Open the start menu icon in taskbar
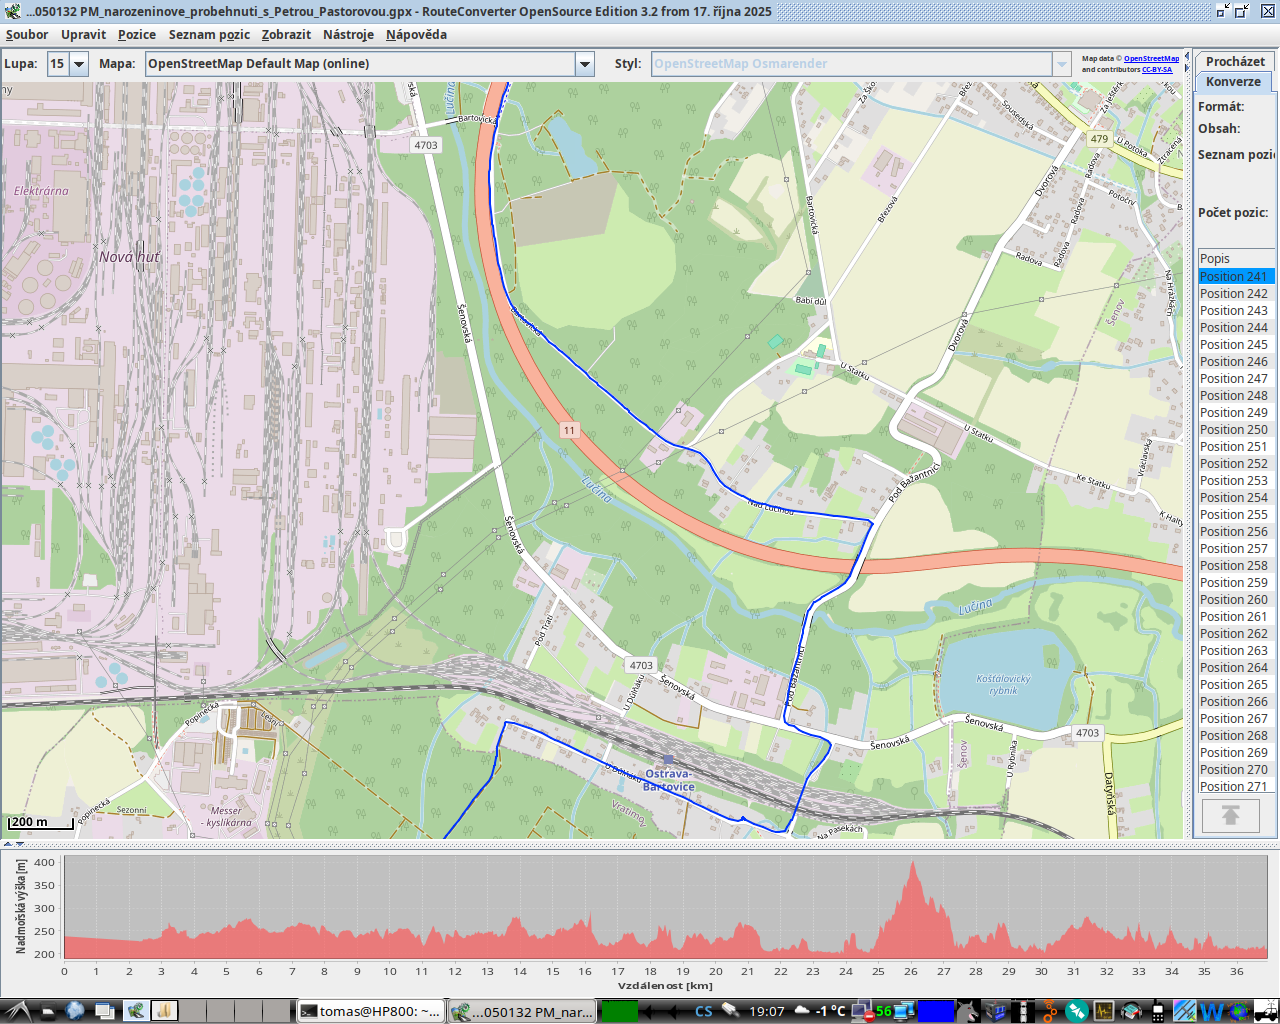The height and width of the screenshot is (1024, 1280). pyautogui.click(x=17, y=1011)
